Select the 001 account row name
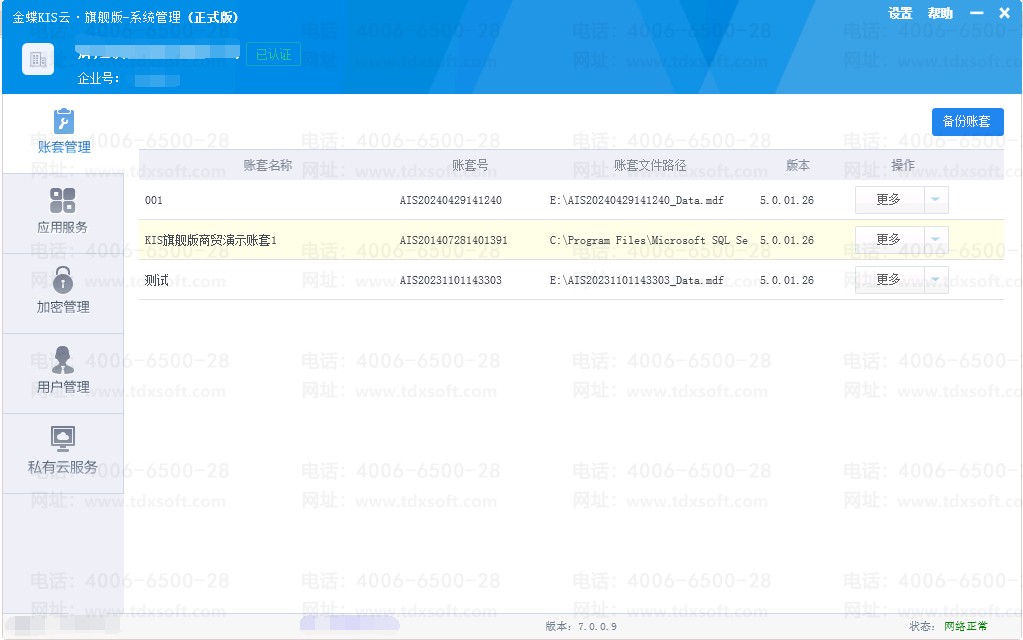The width and height of the screenshot is (1023, 640). tap(154, 201)
